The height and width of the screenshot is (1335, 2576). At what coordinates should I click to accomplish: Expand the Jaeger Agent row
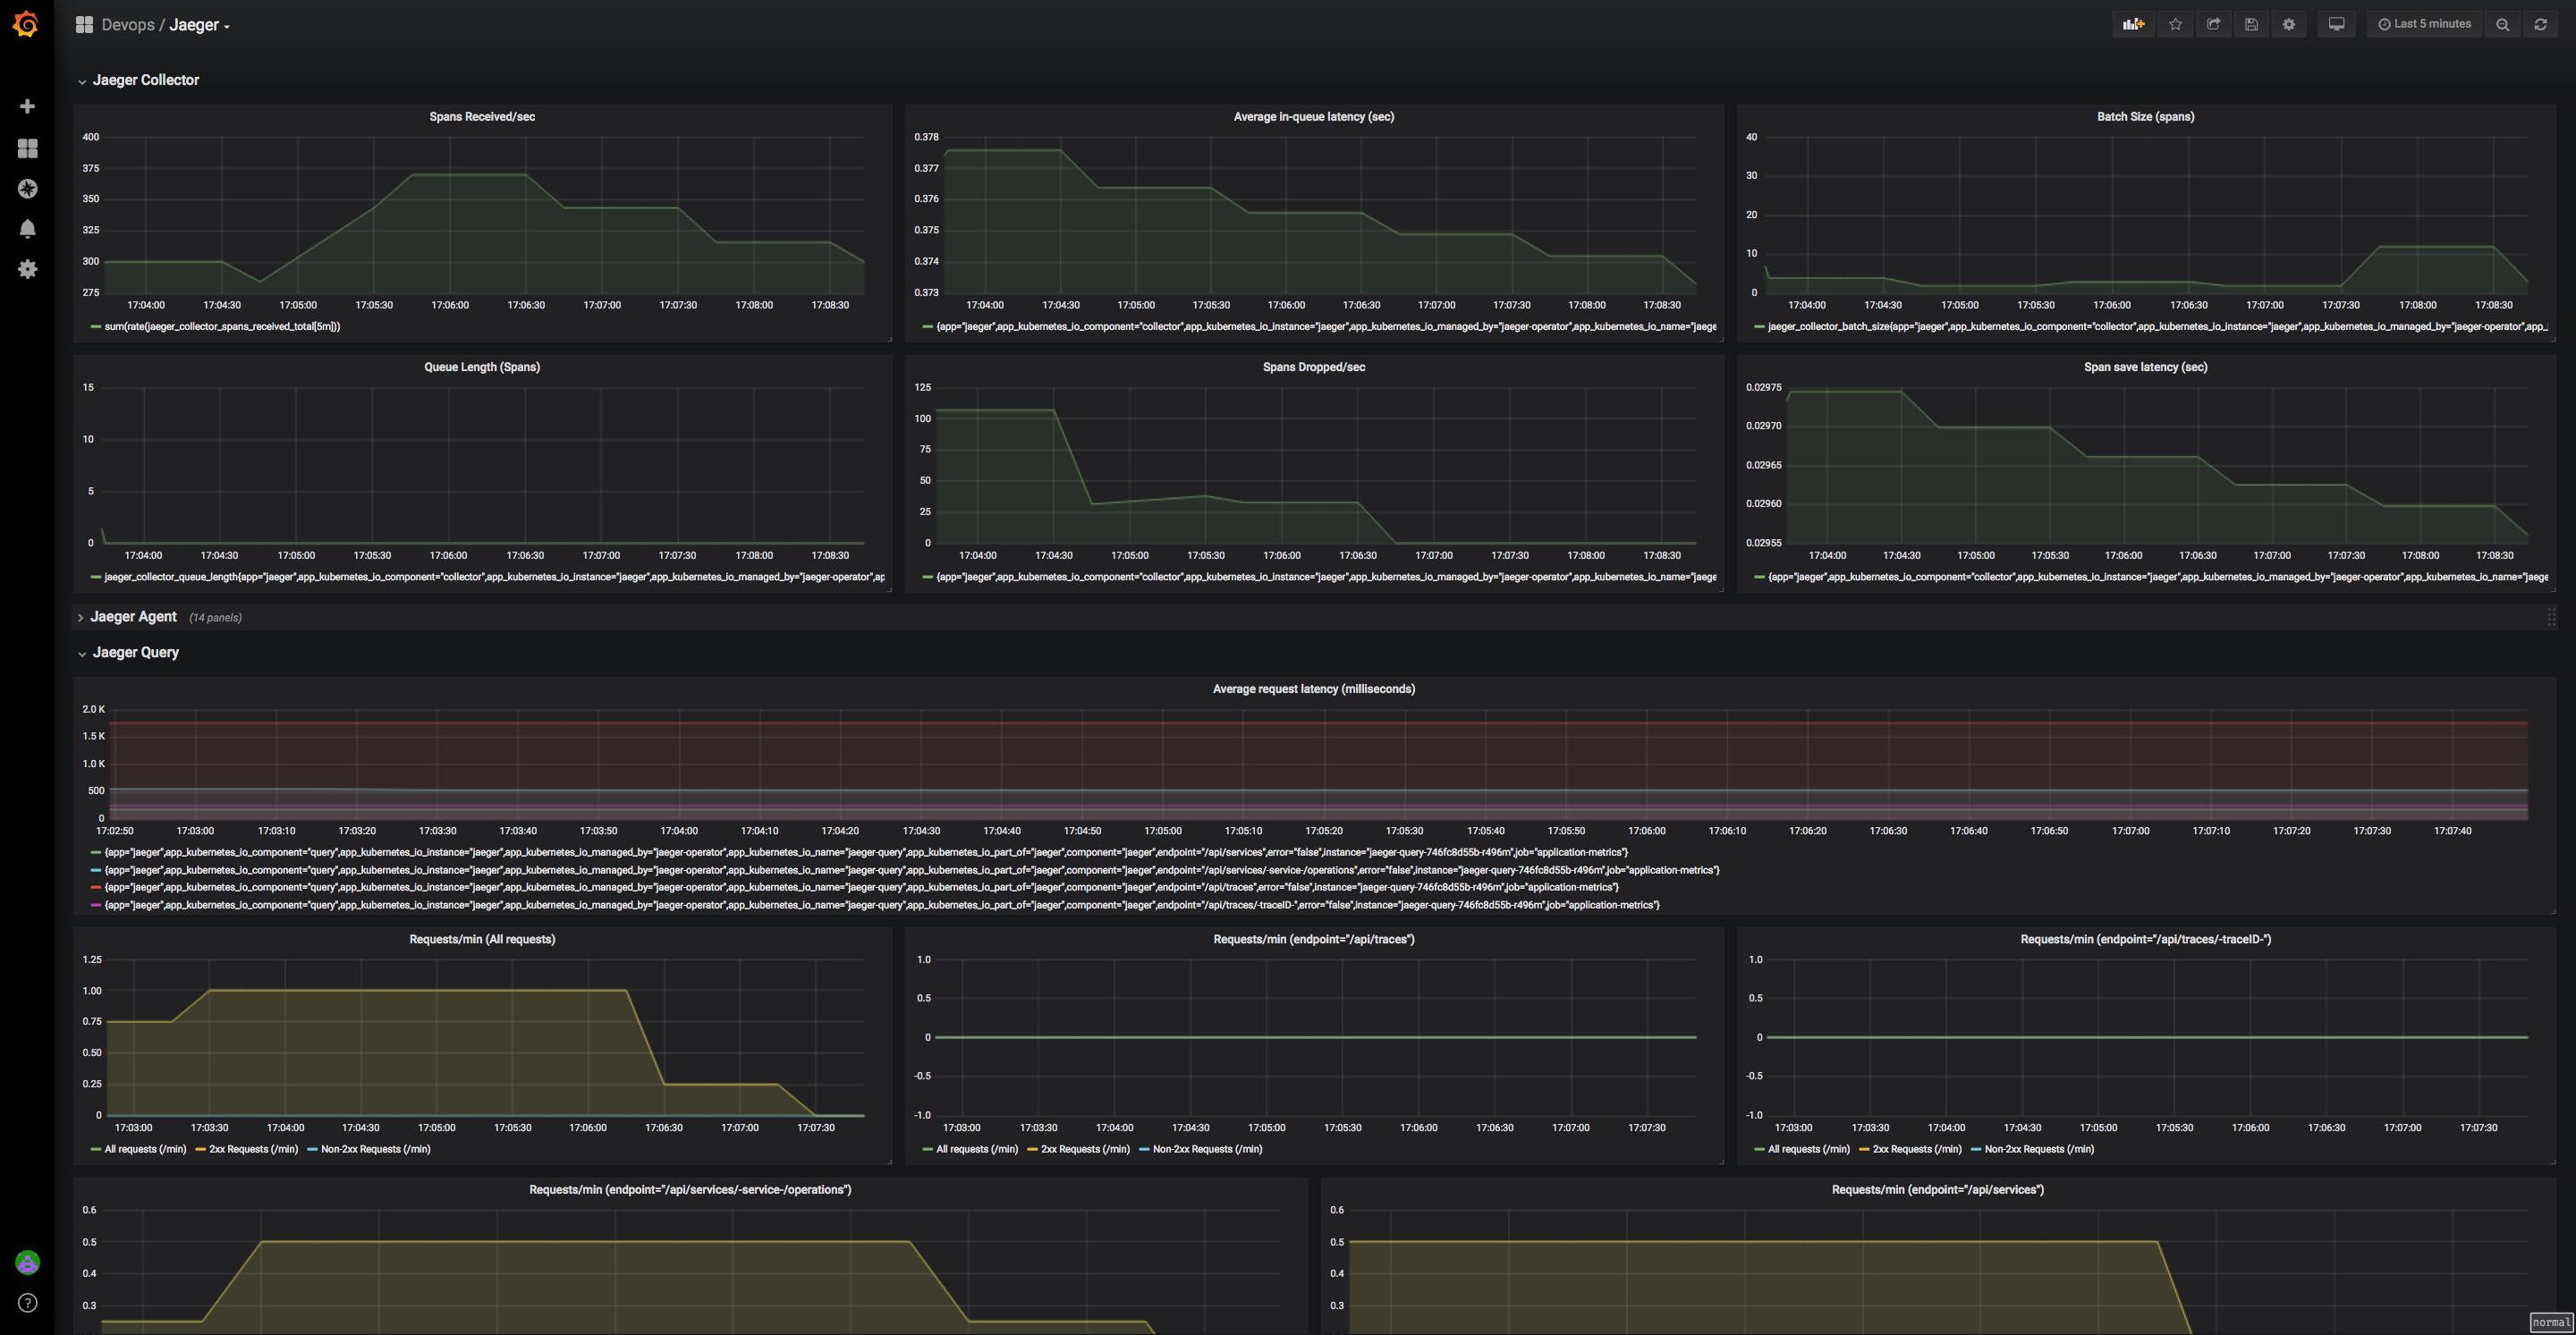click(133, 617)
